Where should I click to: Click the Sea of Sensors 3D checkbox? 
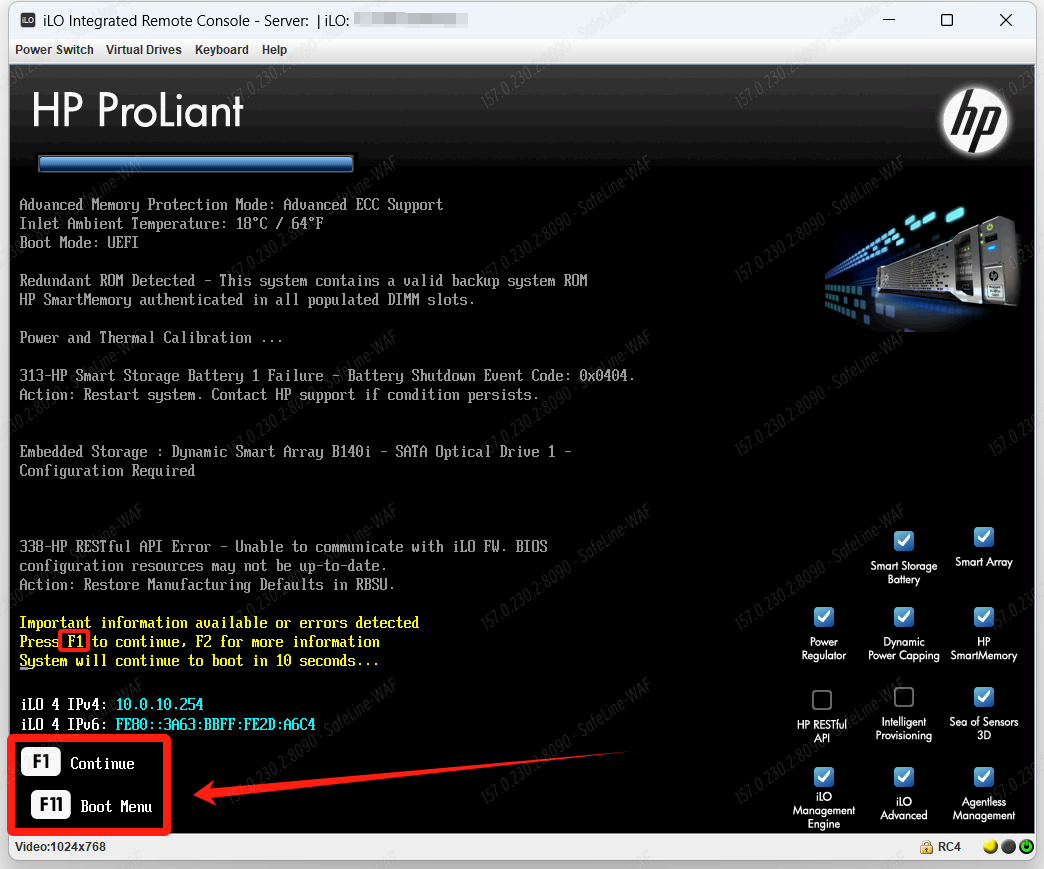(983, 697)
